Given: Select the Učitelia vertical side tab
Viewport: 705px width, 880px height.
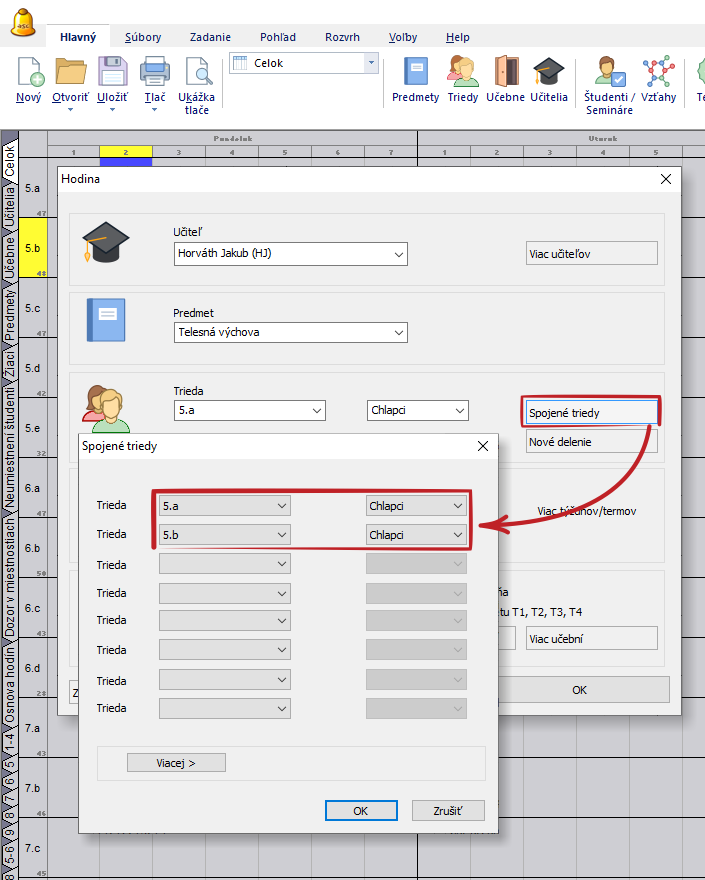Looking at the screenshot, I should coord(10,206).
